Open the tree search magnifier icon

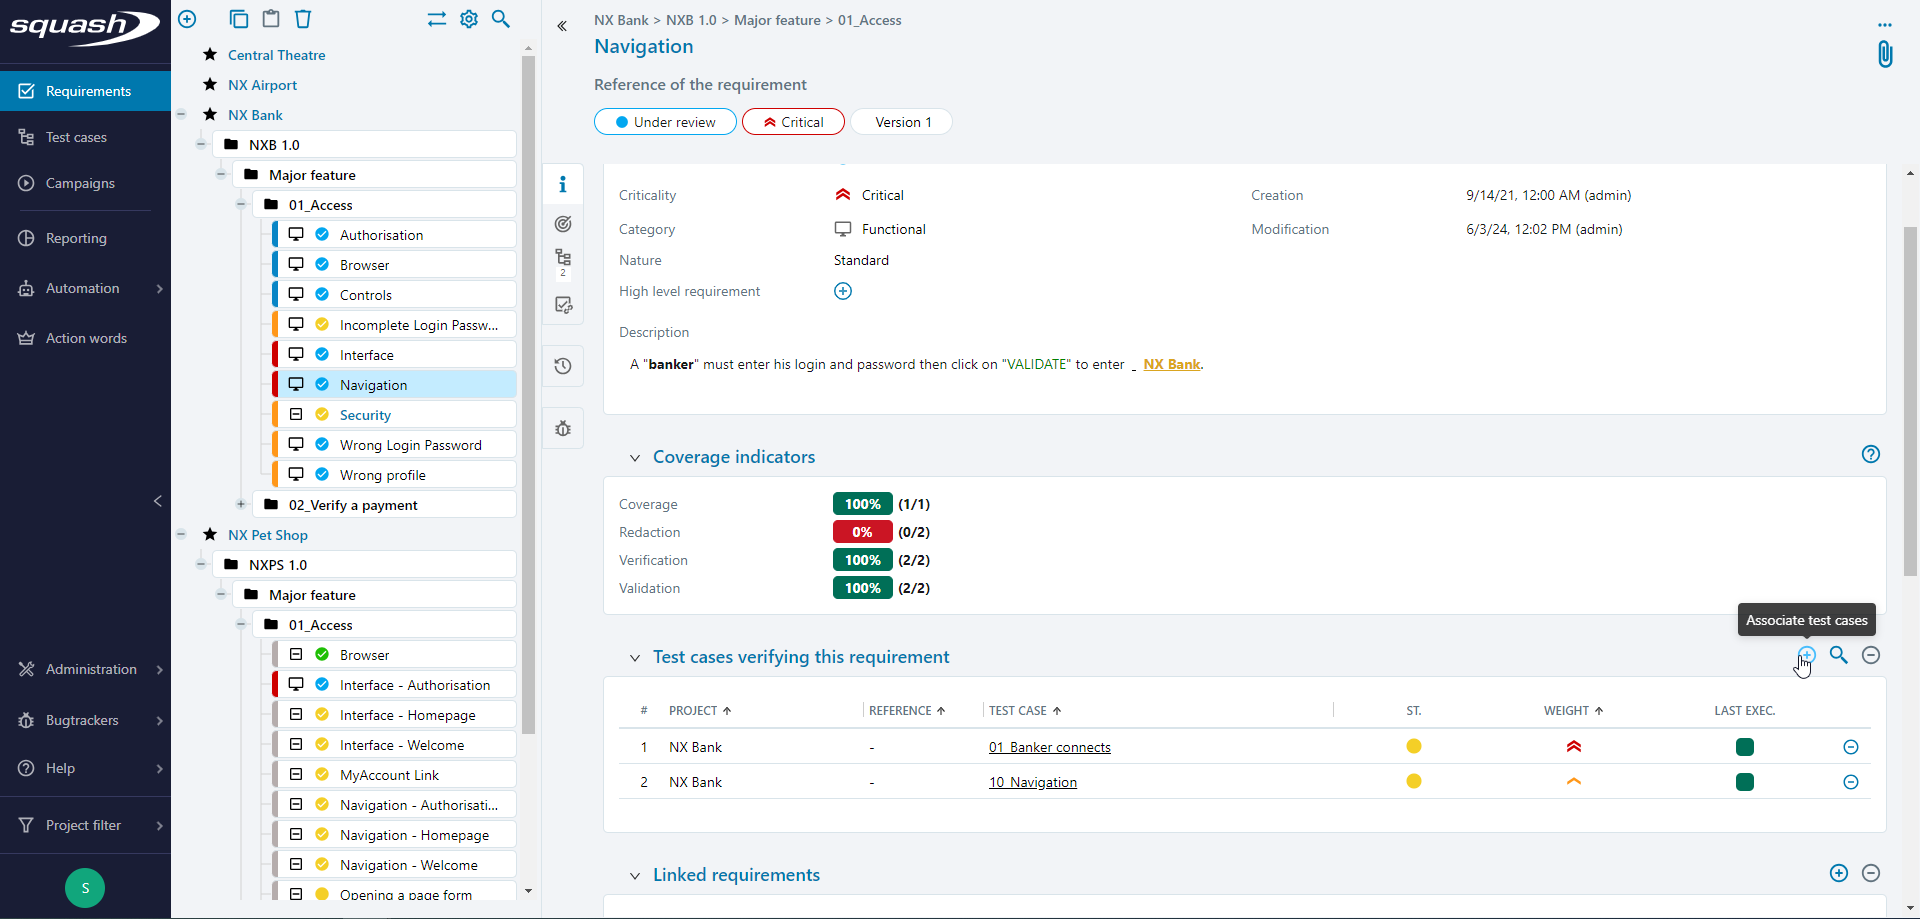pyautogui.click(x=501, y=19)
